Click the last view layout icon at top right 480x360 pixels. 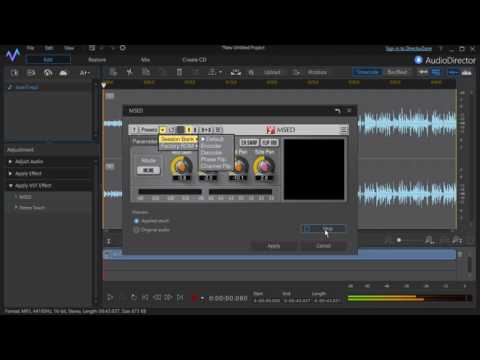click(x=467, y=72)
